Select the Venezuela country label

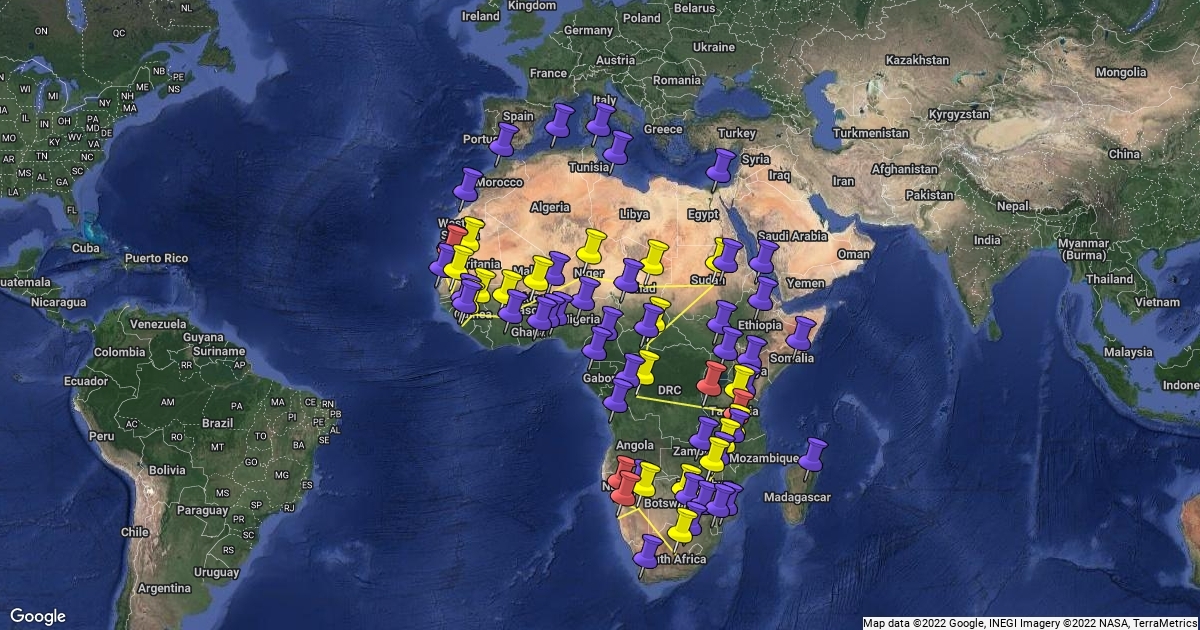tap(157, 324)
